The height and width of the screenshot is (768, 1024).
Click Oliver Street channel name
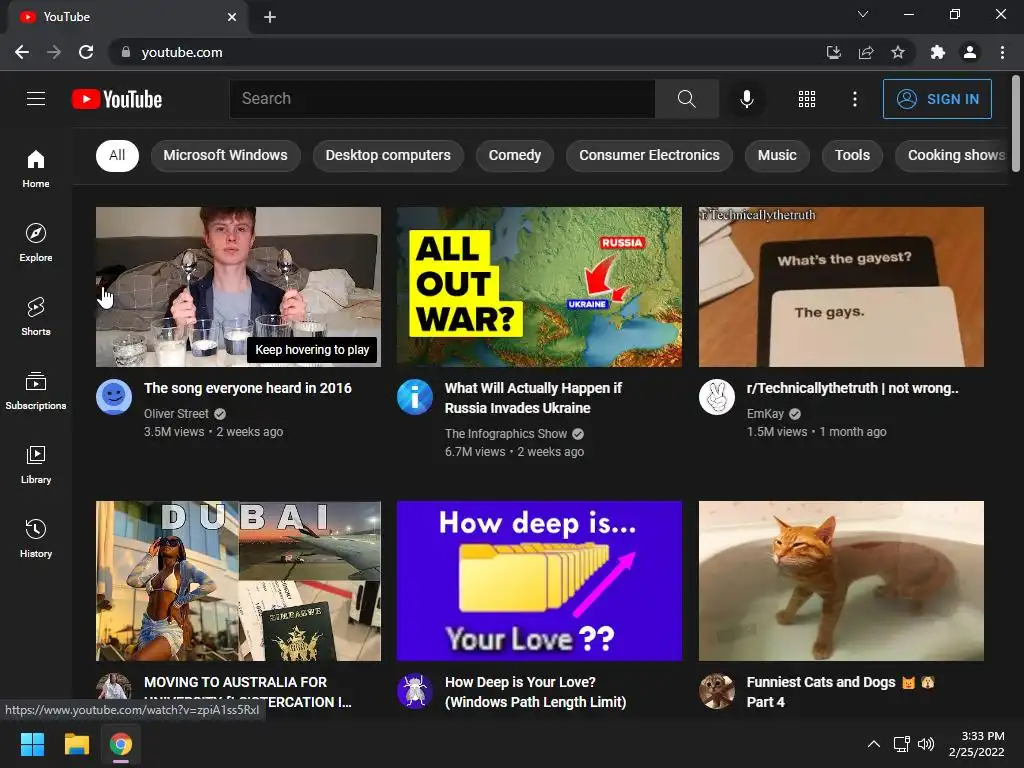coord(176,413)
